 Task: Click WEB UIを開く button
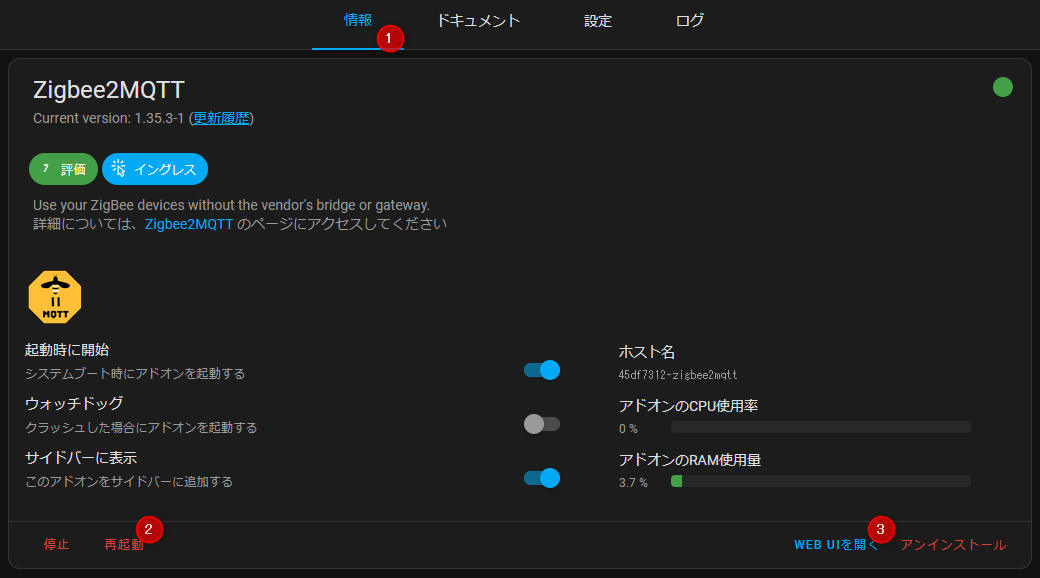click(x=836, y=545)
